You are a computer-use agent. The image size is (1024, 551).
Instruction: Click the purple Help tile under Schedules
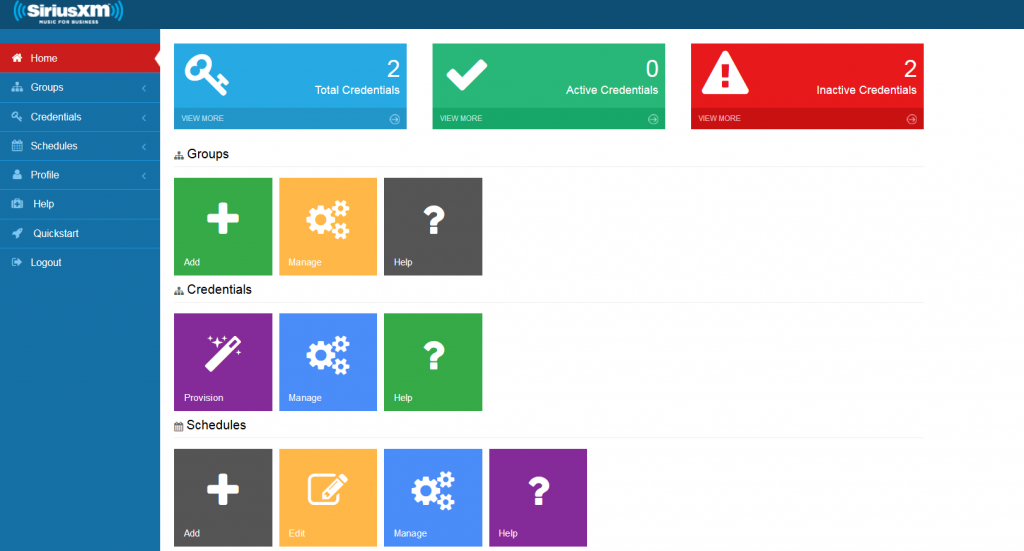point(538,497)
